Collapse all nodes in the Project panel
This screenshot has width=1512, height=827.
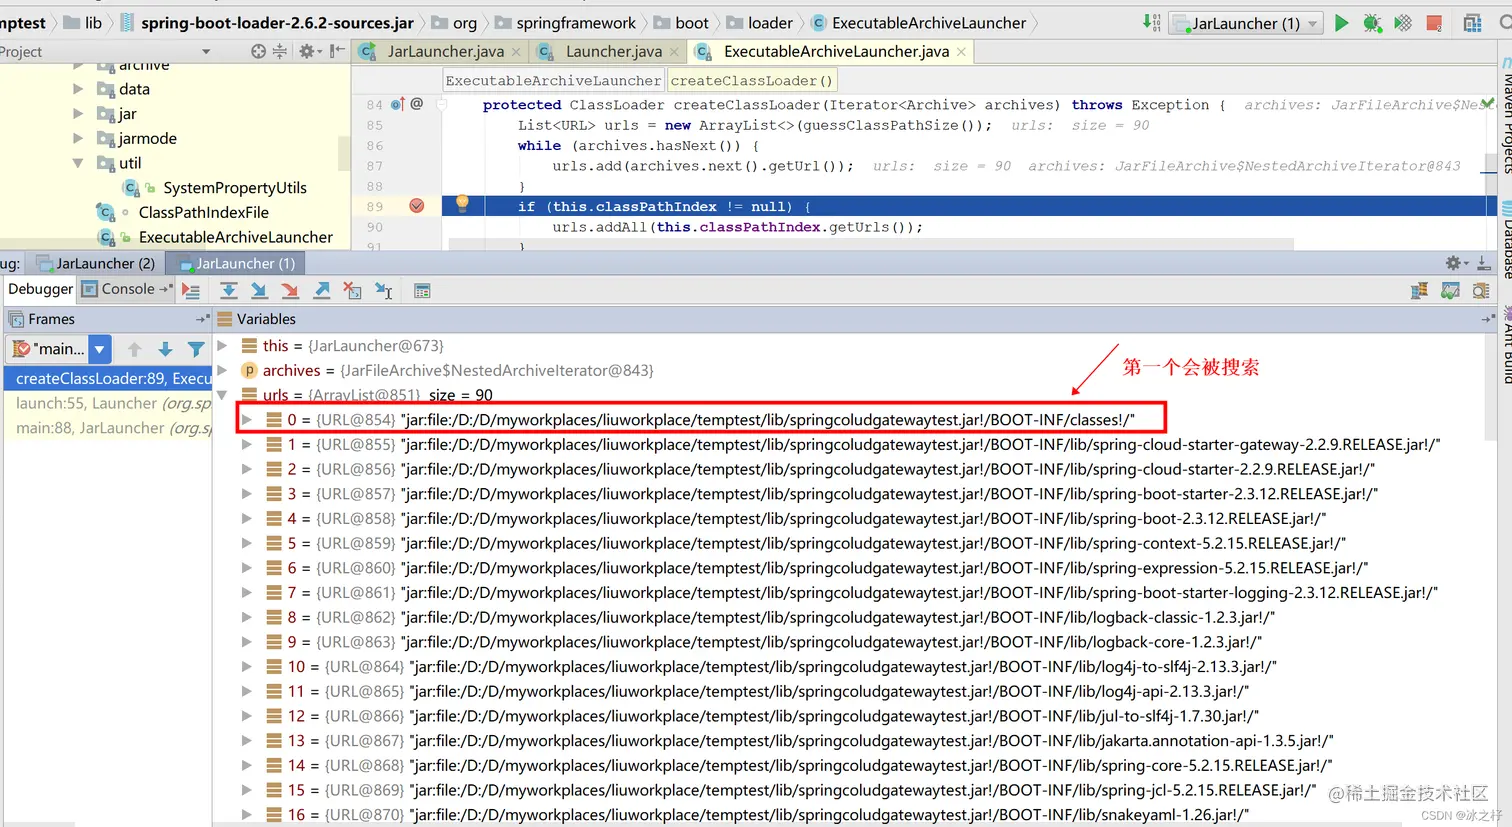[280, 51]
